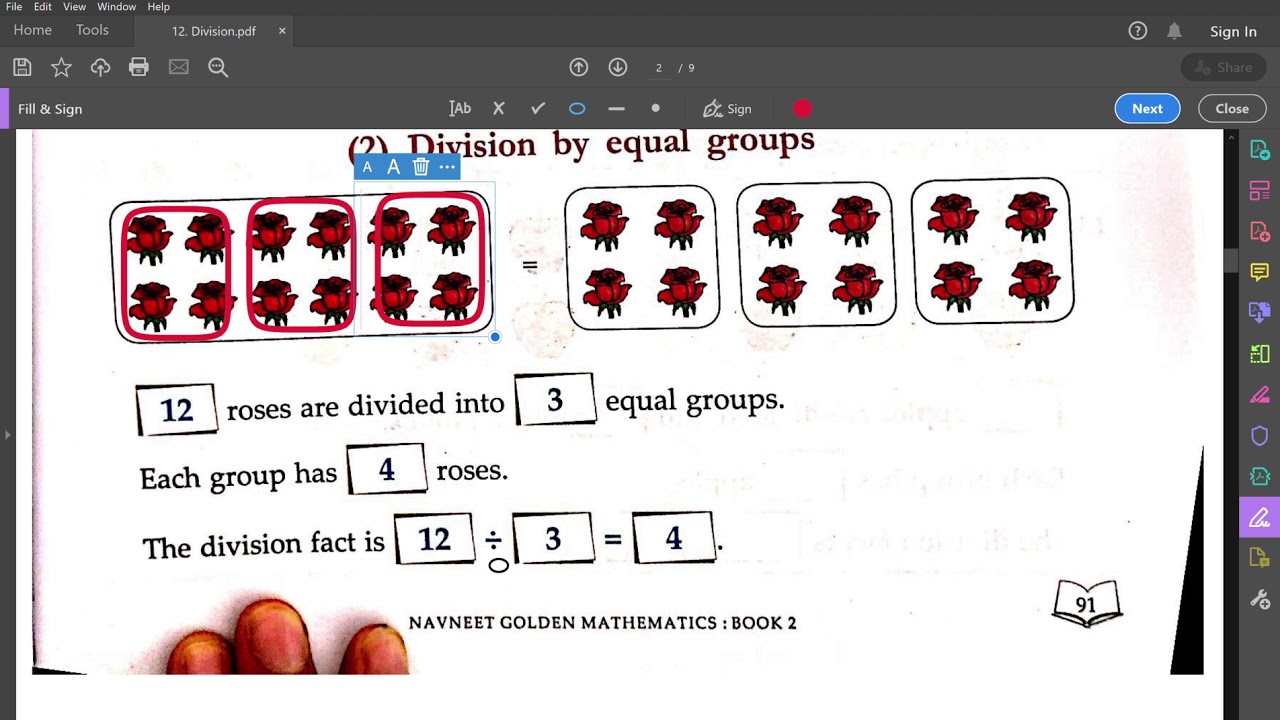1280x720 pixels.
Task: Select the circle shape tool
Action: click(x=577, y=108)
